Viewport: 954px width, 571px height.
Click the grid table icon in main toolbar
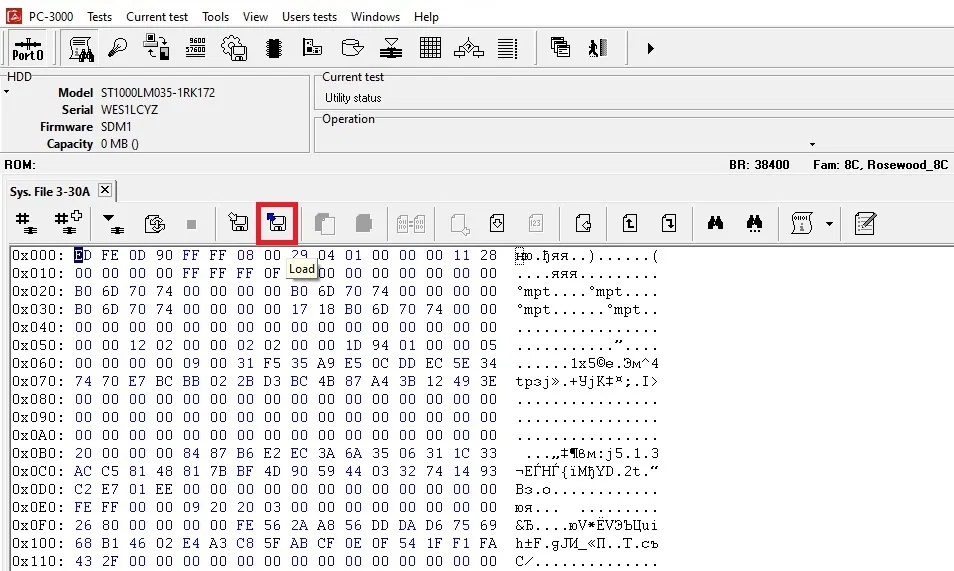(430, 48)
